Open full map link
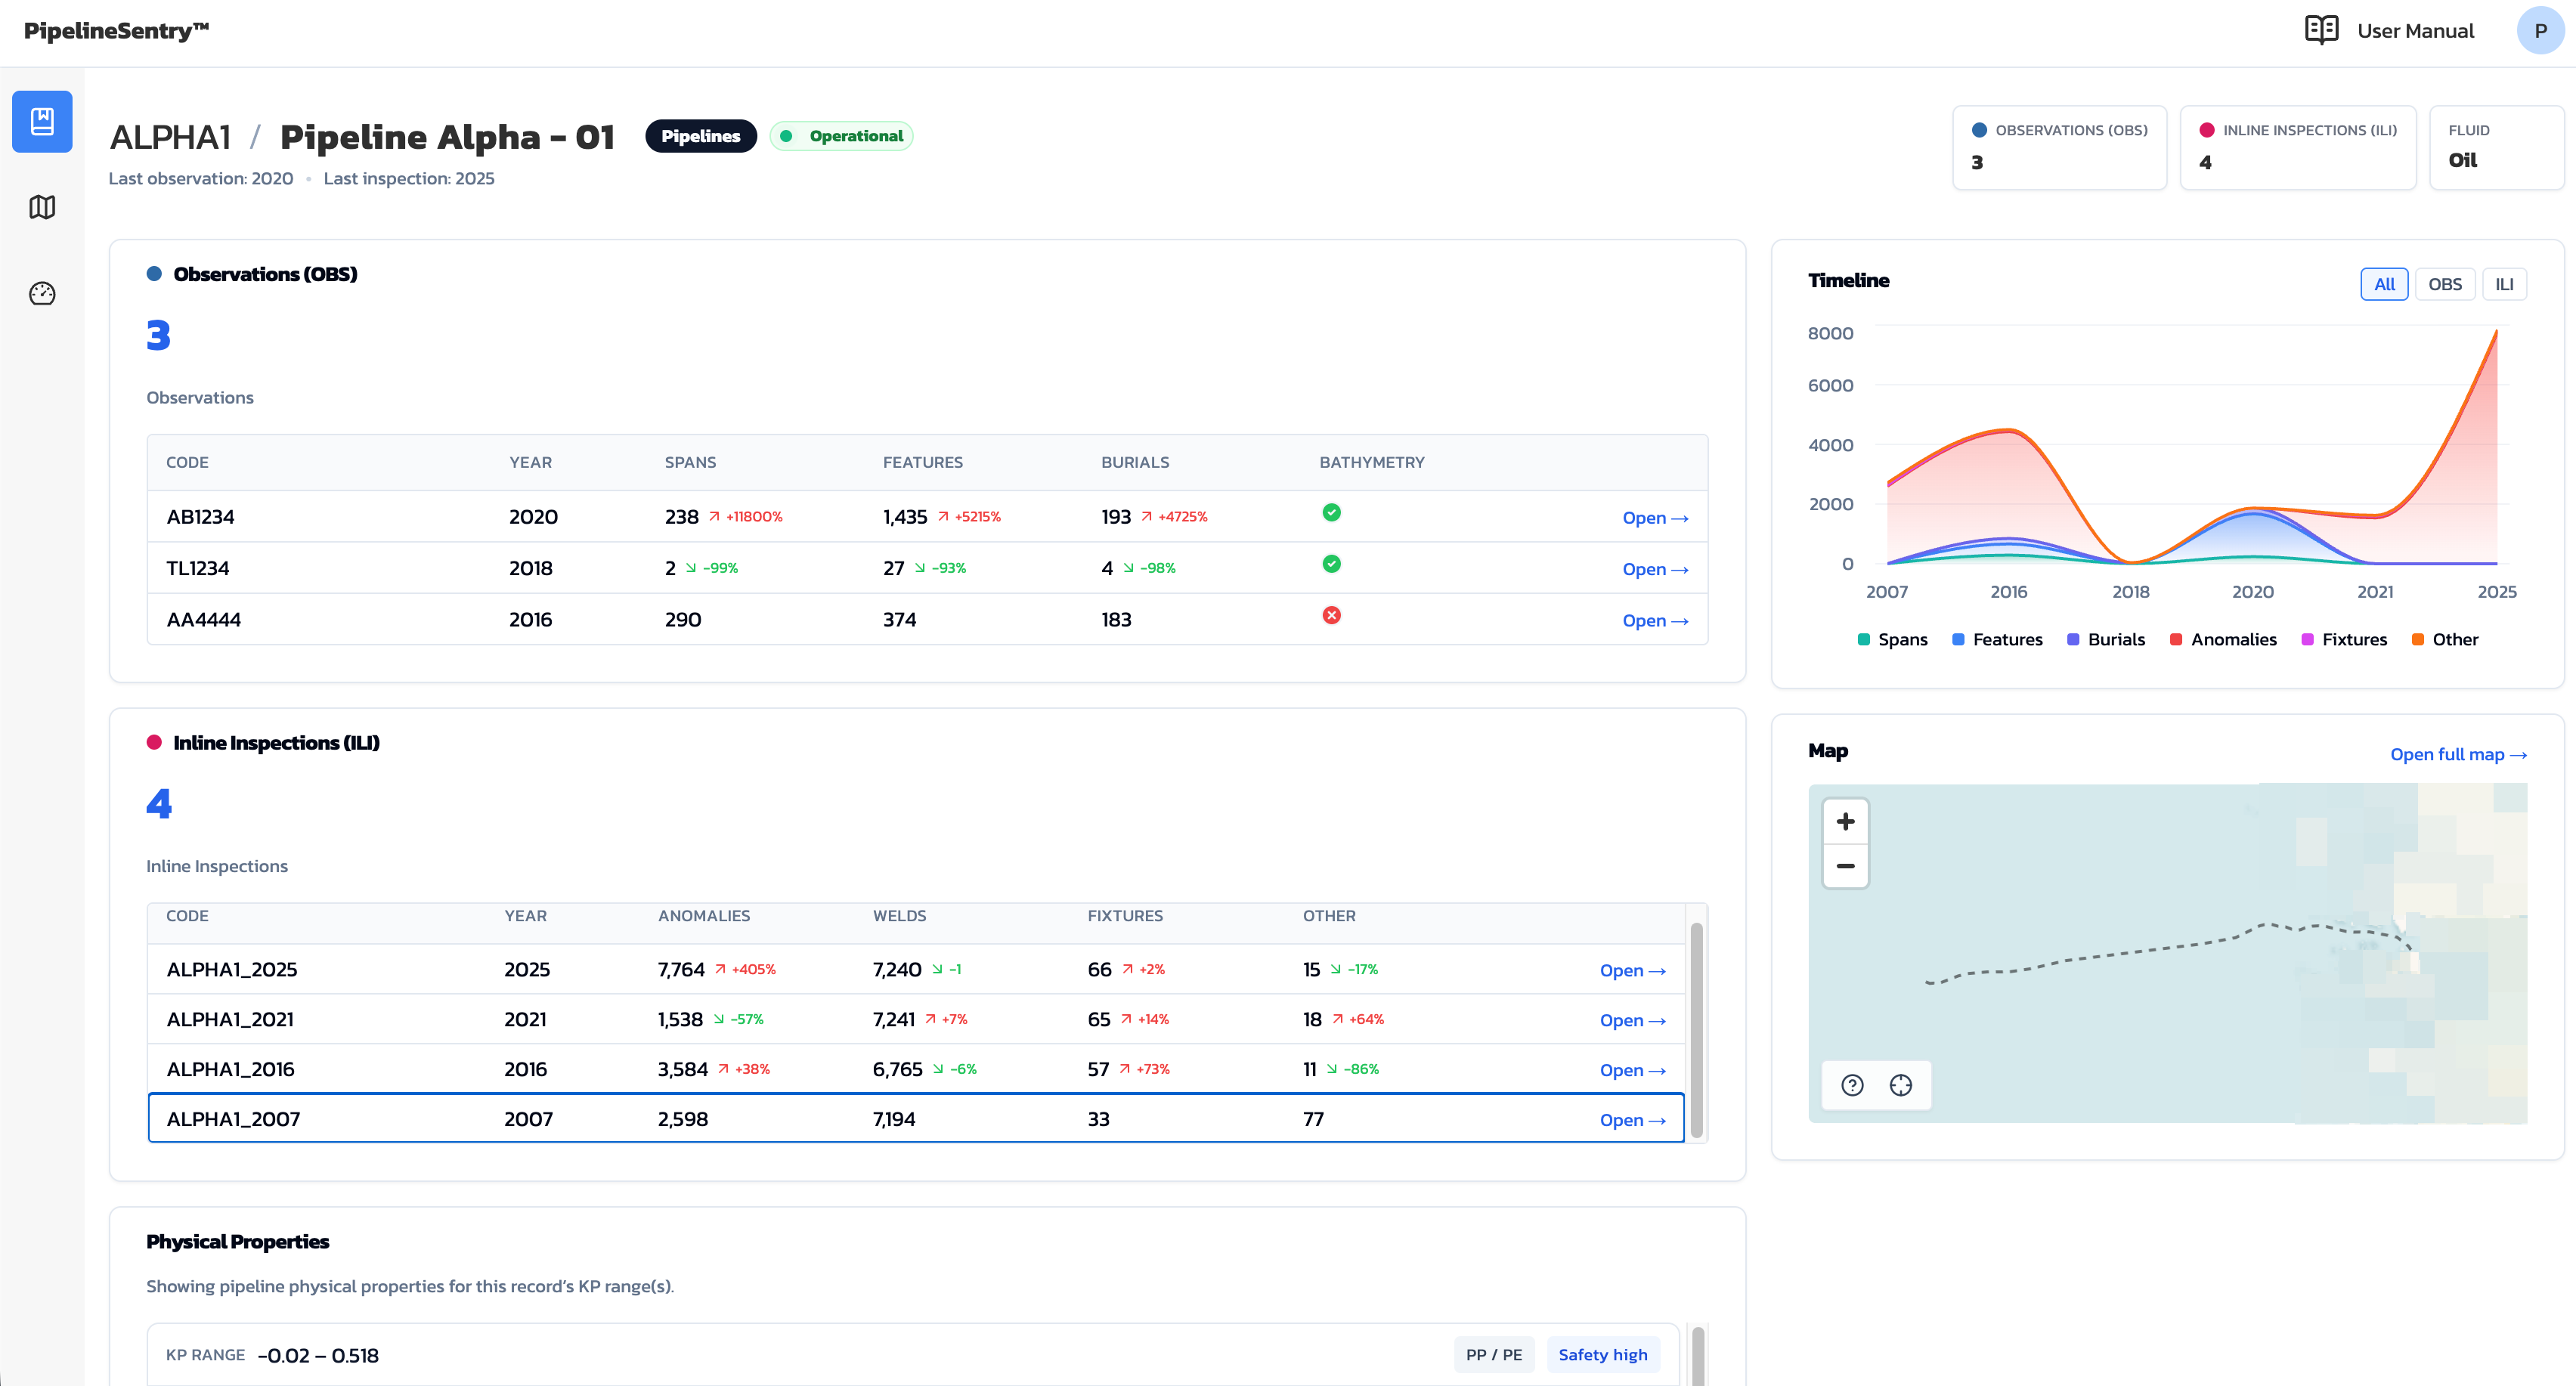Viewport: 2576px width, 1386px height. pos(2458,754)
